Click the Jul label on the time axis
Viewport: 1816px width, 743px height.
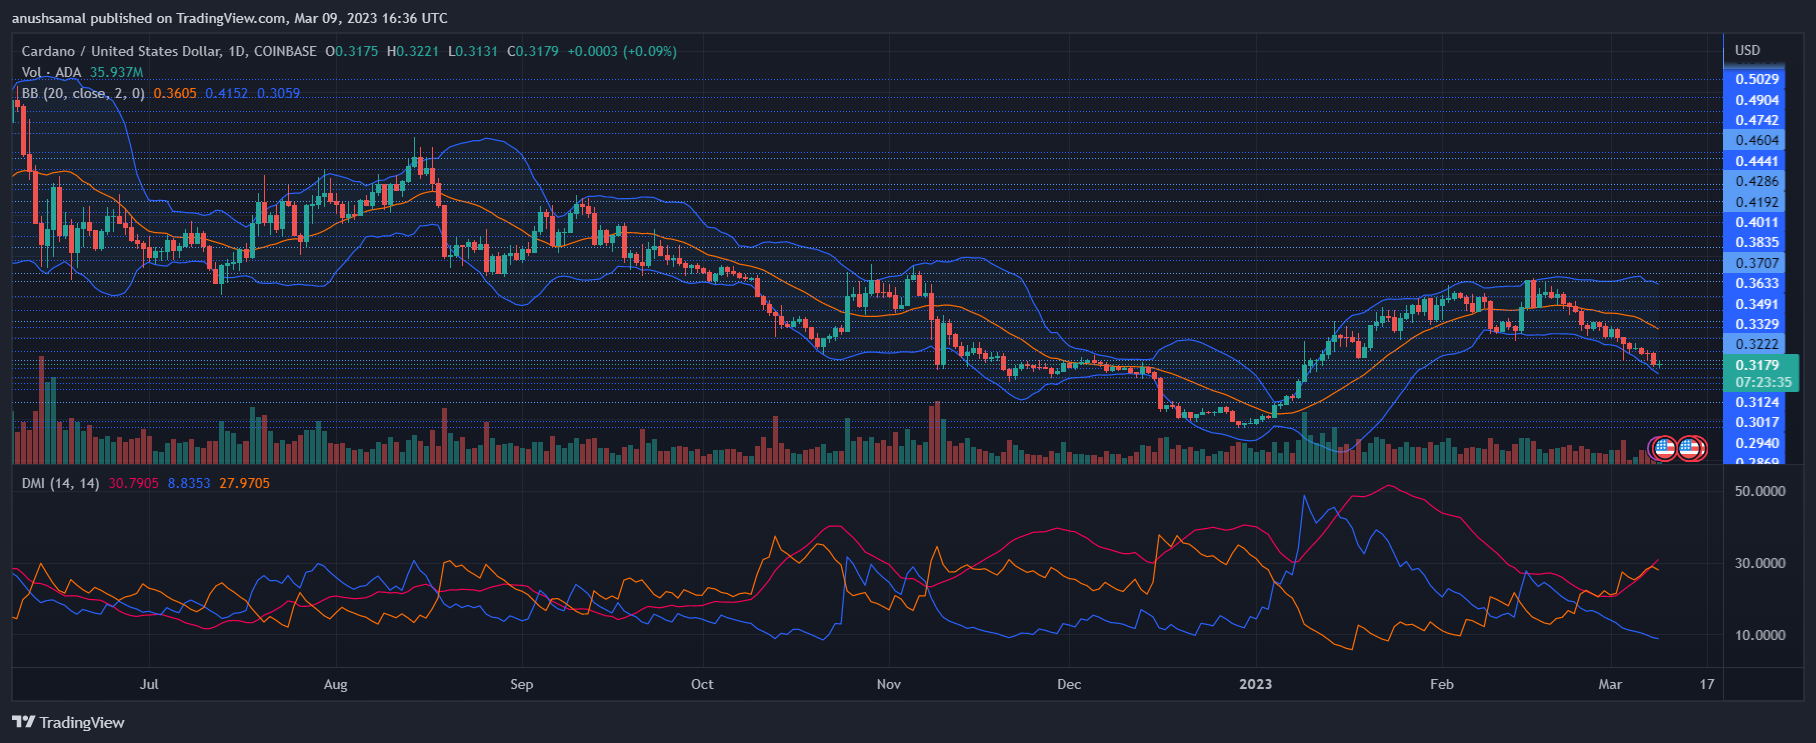tap(149, 684)
